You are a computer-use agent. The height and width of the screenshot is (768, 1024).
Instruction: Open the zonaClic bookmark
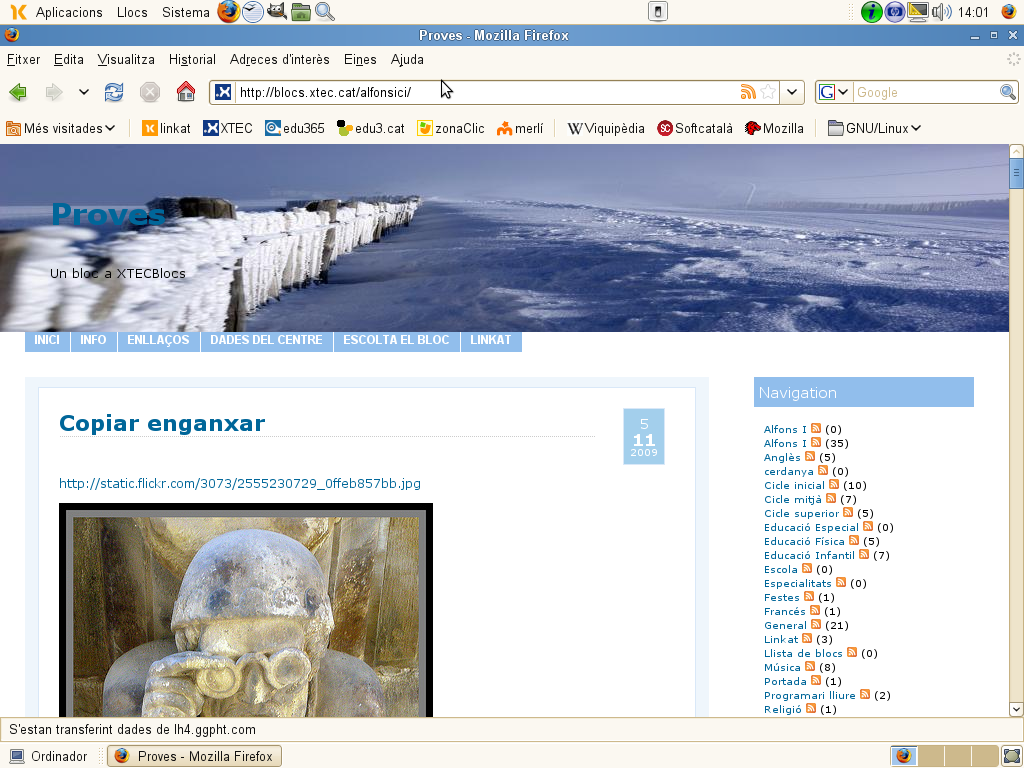click(x=451, y=129)
